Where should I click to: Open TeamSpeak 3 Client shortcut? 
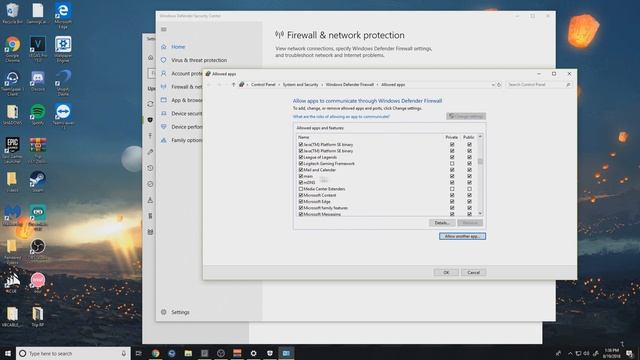tap(13, 82)
